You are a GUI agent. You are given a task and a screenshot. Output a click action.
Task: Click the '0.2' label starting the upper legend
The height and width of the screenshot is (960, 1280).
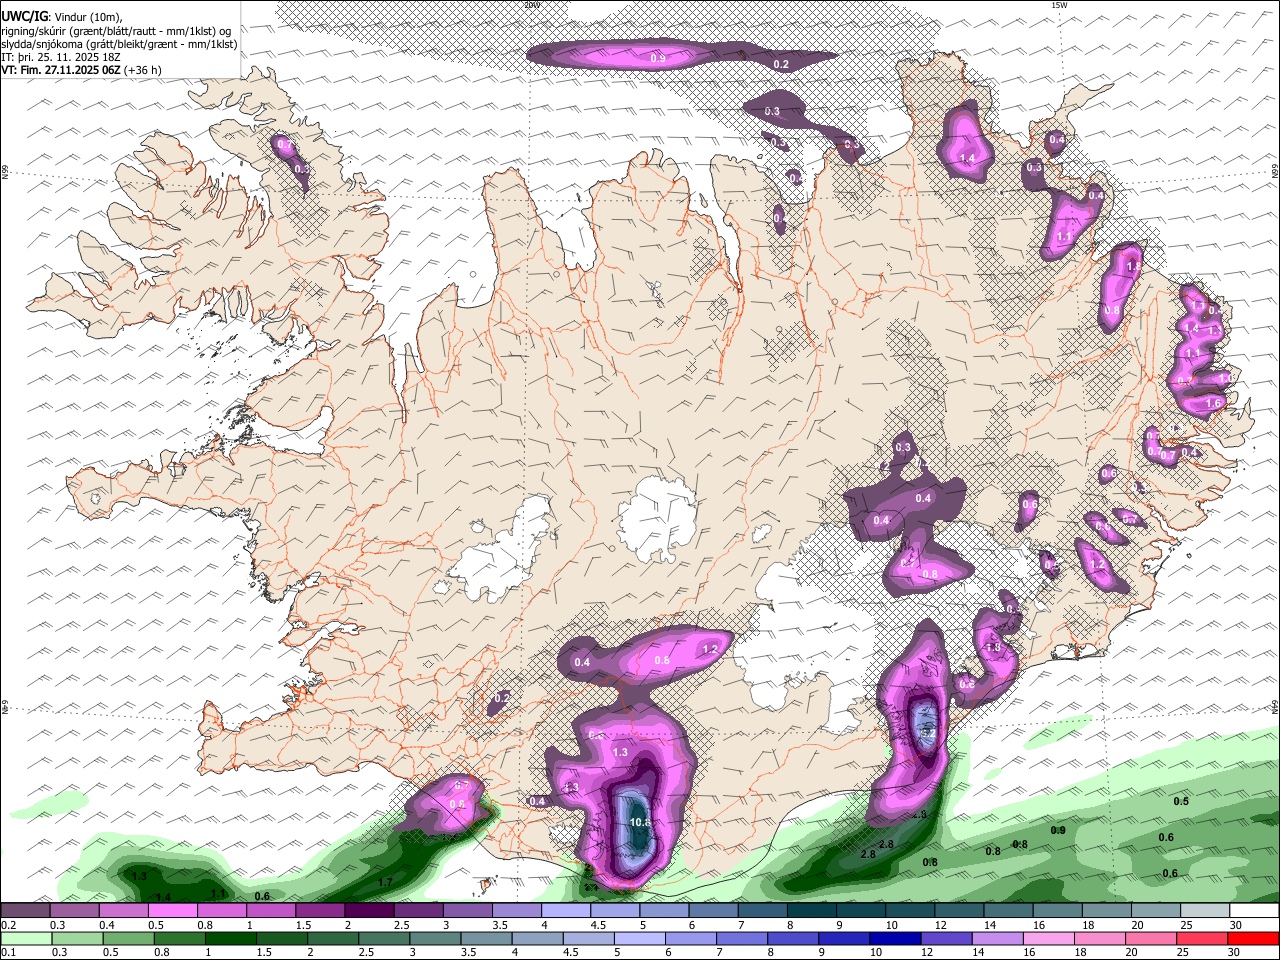pos(8,925)
